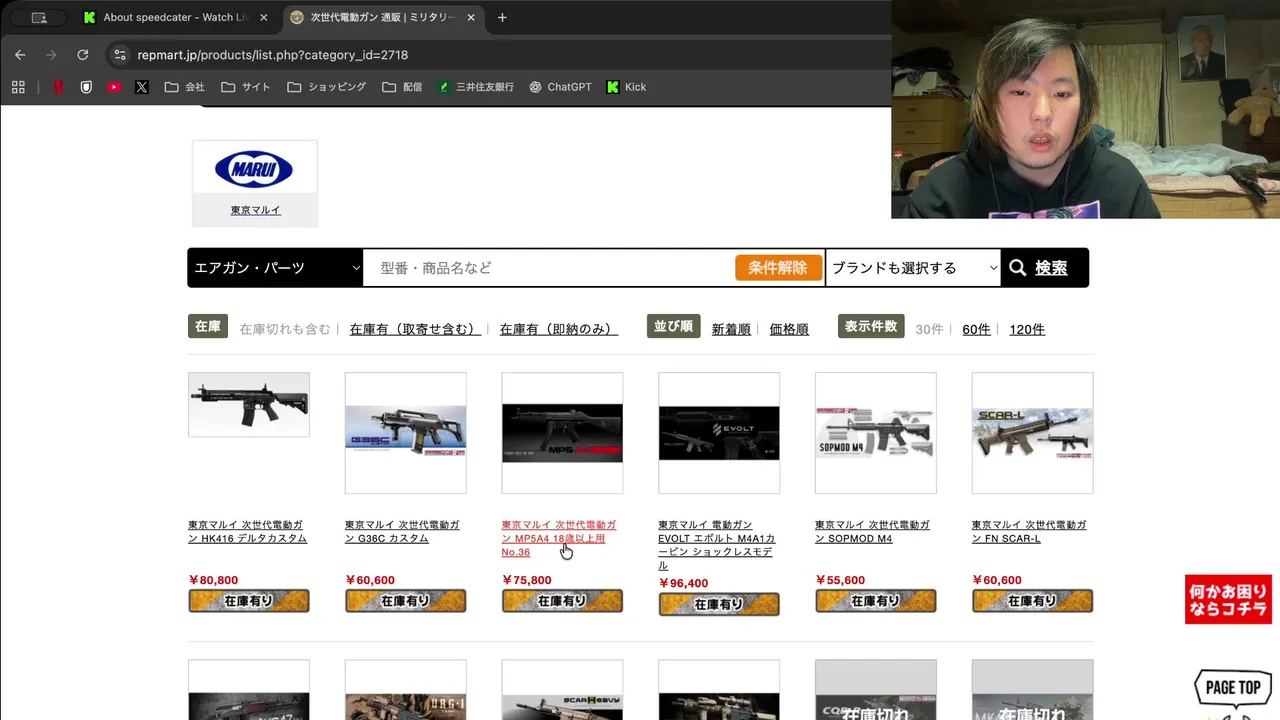This screenshot has height=720, width=1280.
Task: Show 60件 per page
Action: coord(976,329)
